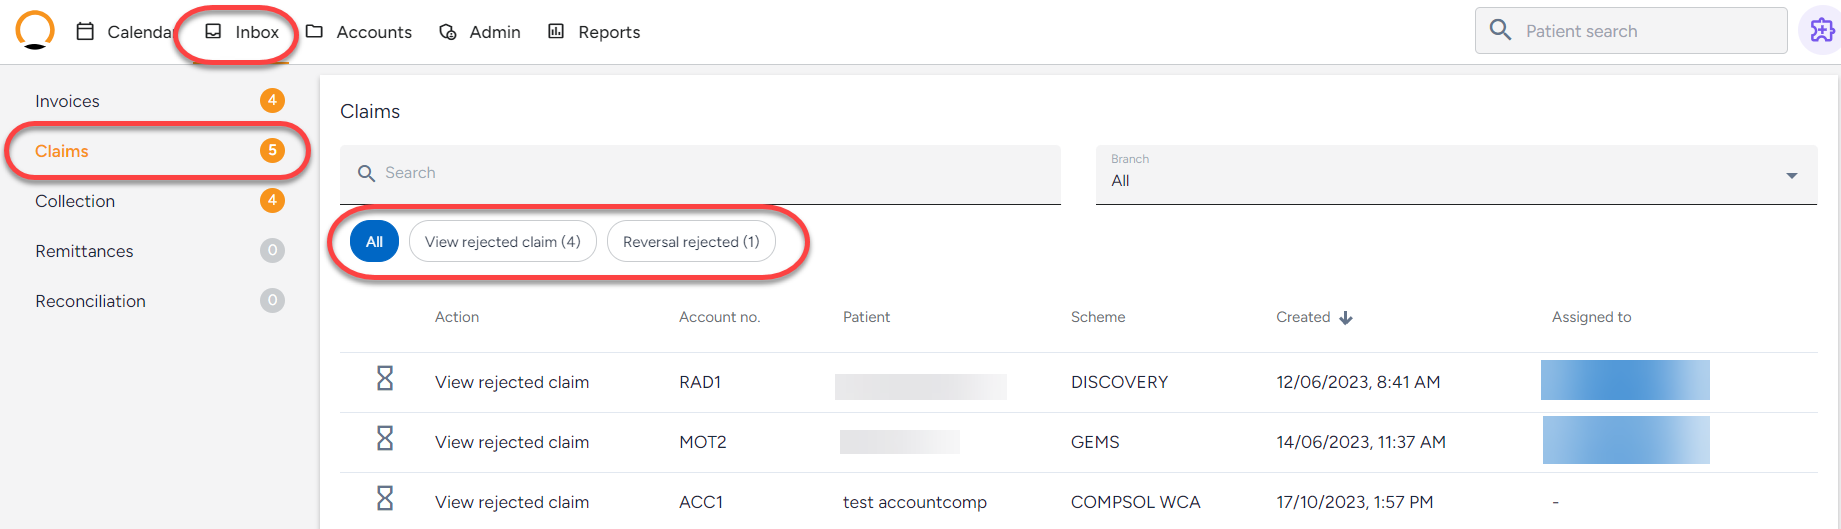Viewport: 1841px width, 529px height.
Task: Click the hourglass icon for account MOT2
Action: (385, 438)
